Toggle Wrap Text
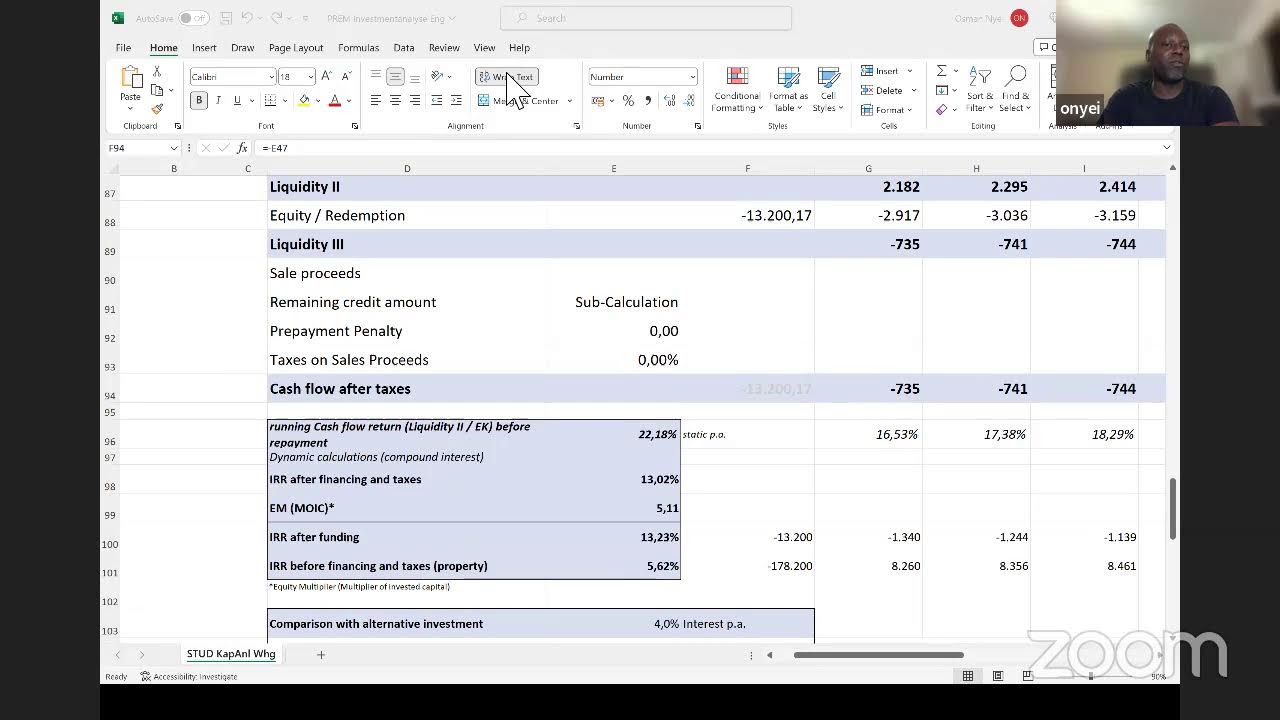The image size is (1280, 720). click(x=507, y=77)
